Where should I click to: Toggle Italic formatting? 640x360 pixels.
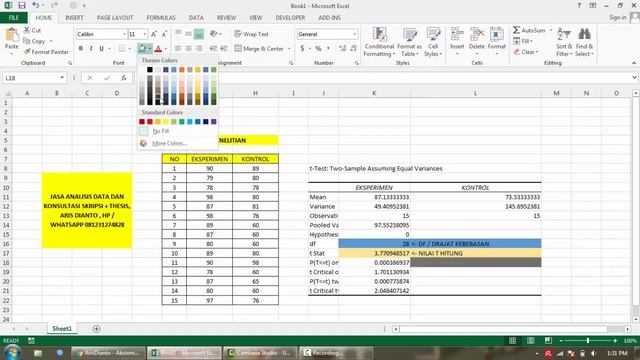(x=91, y=49)
